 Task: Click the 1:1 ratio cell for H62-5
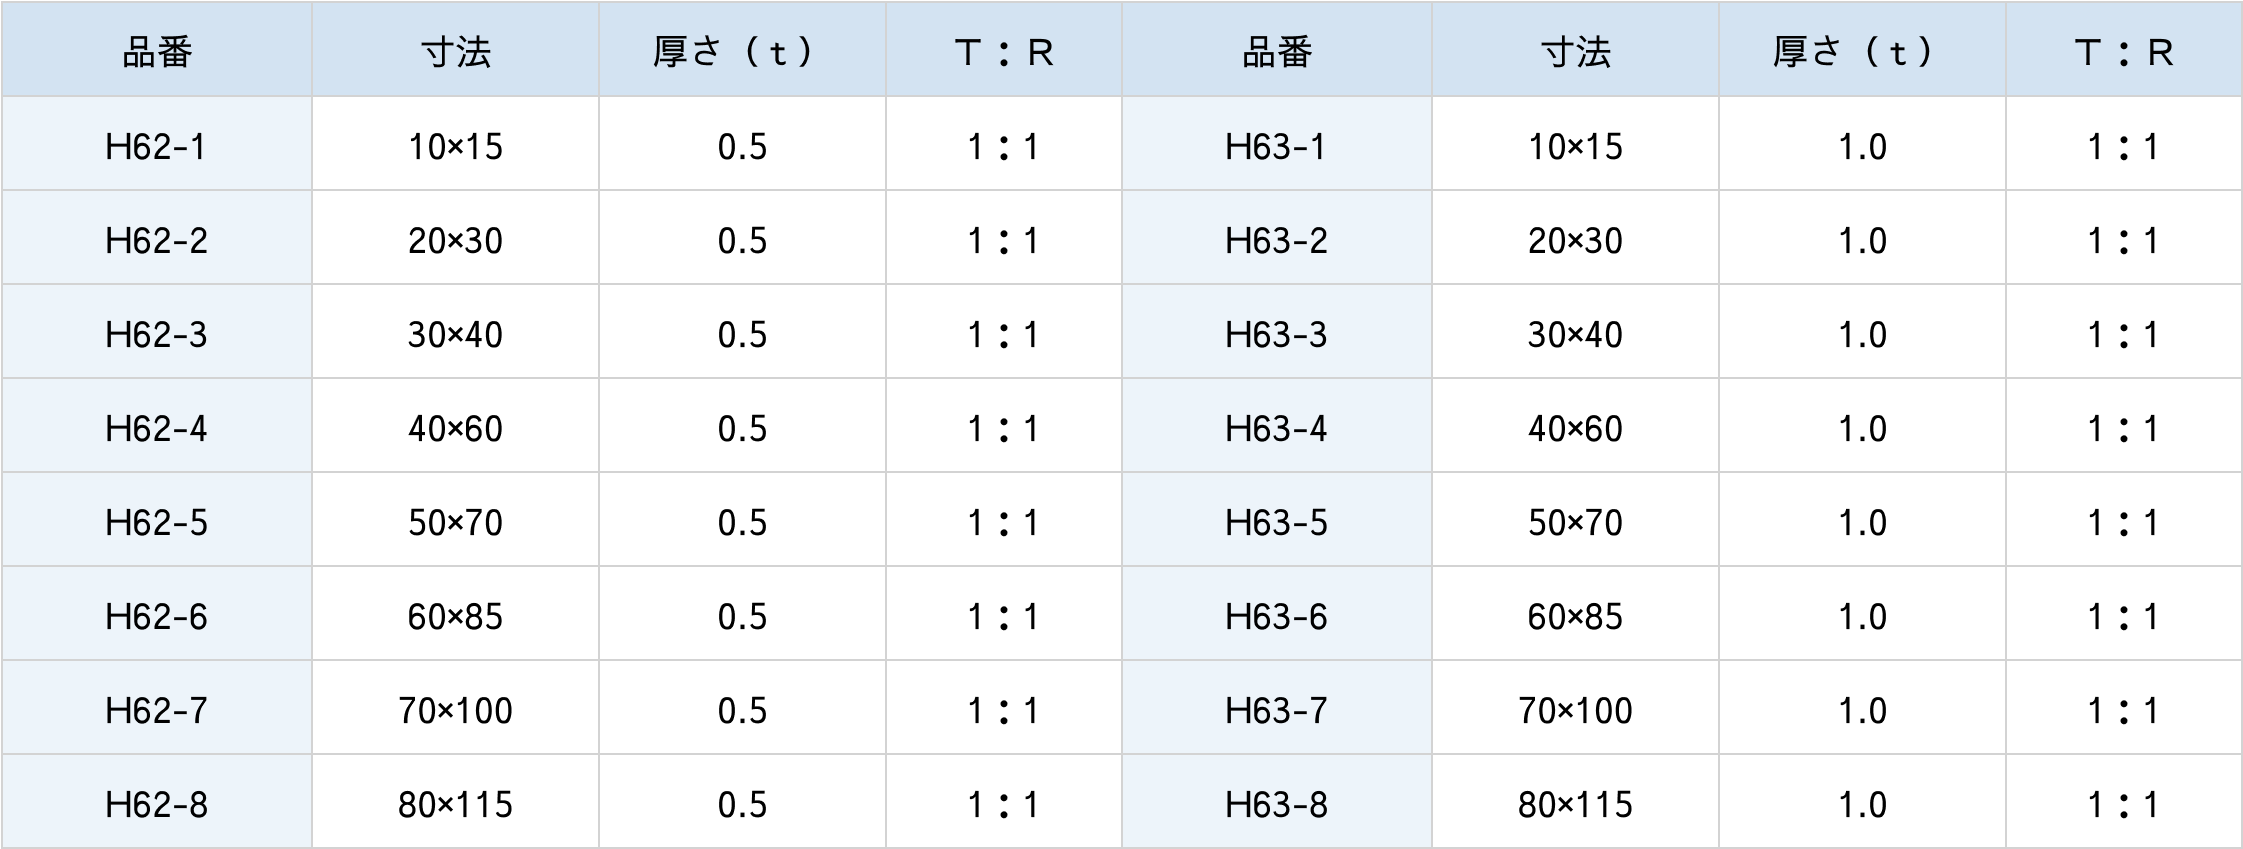[x=1003, y=523]
